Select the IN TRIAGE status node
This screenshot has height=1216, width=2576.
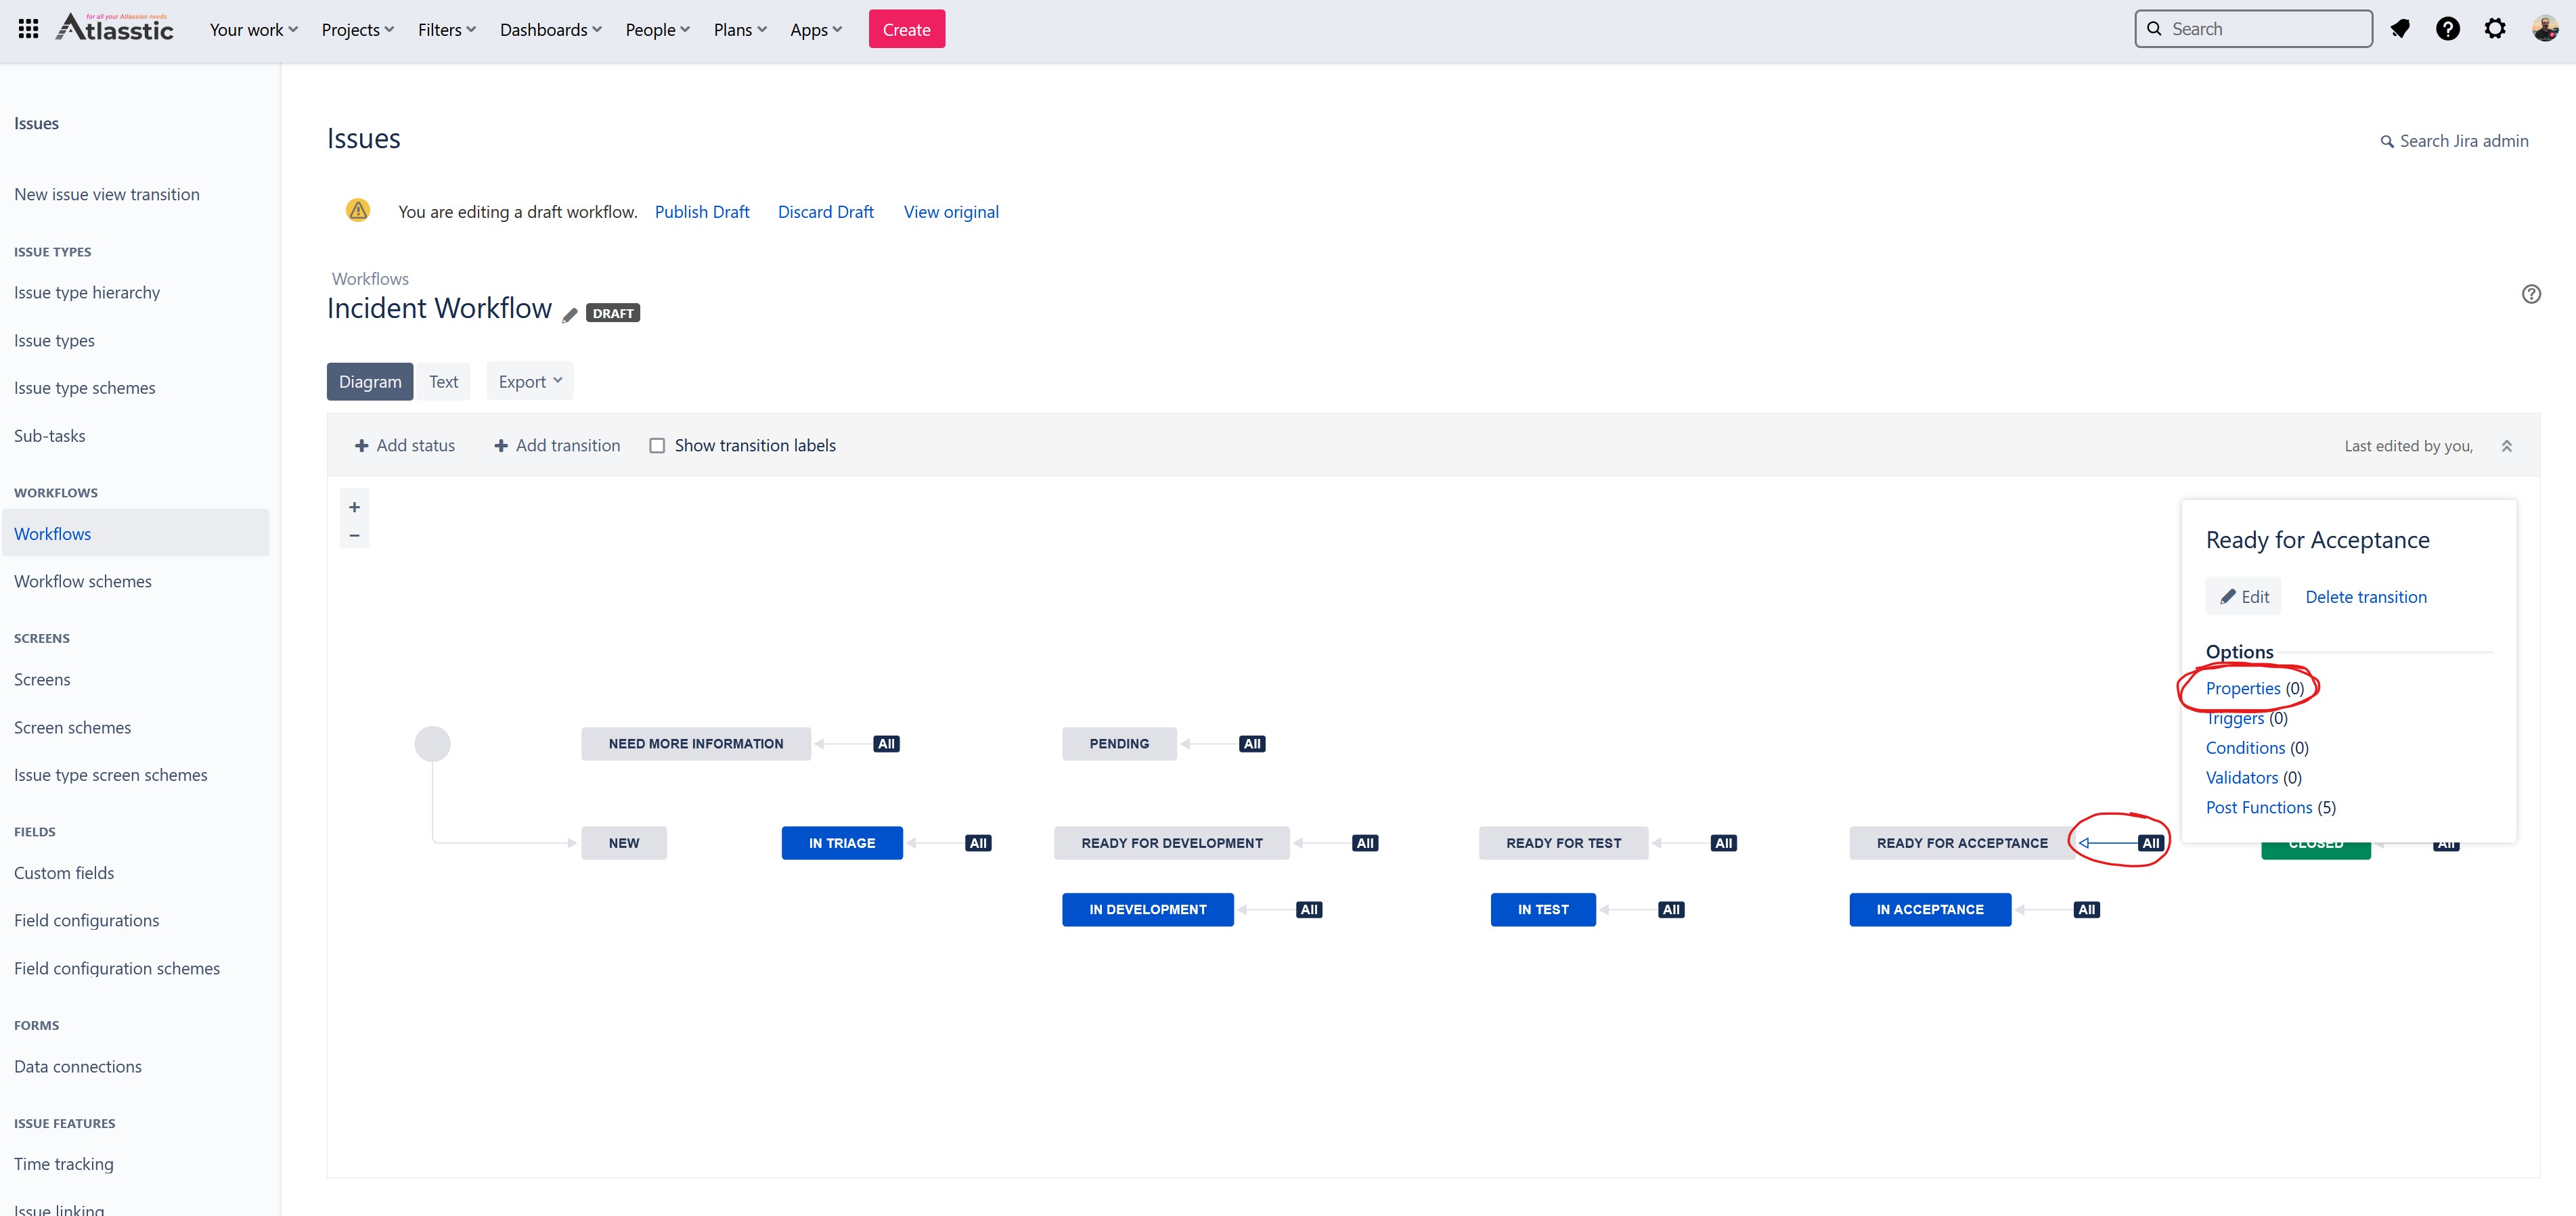[841, 843]
